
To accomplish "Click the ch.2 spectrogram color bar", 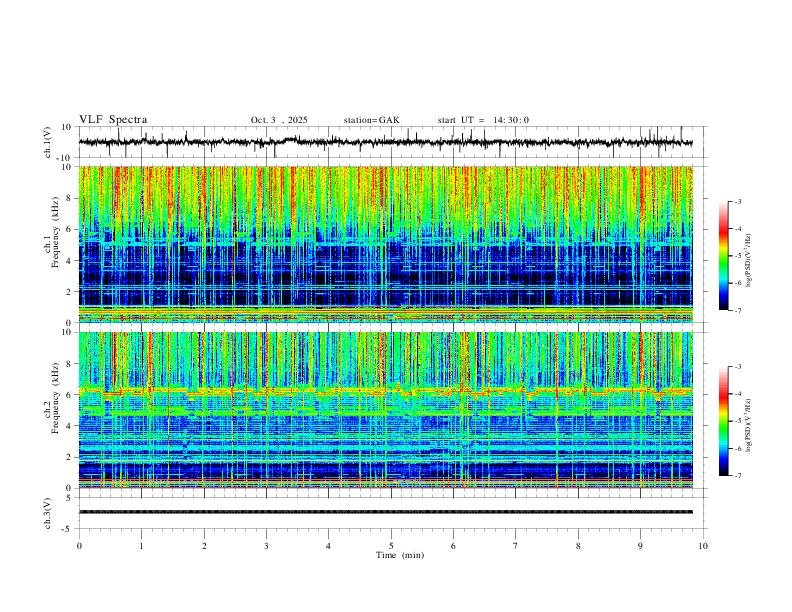I will [723, 421].
